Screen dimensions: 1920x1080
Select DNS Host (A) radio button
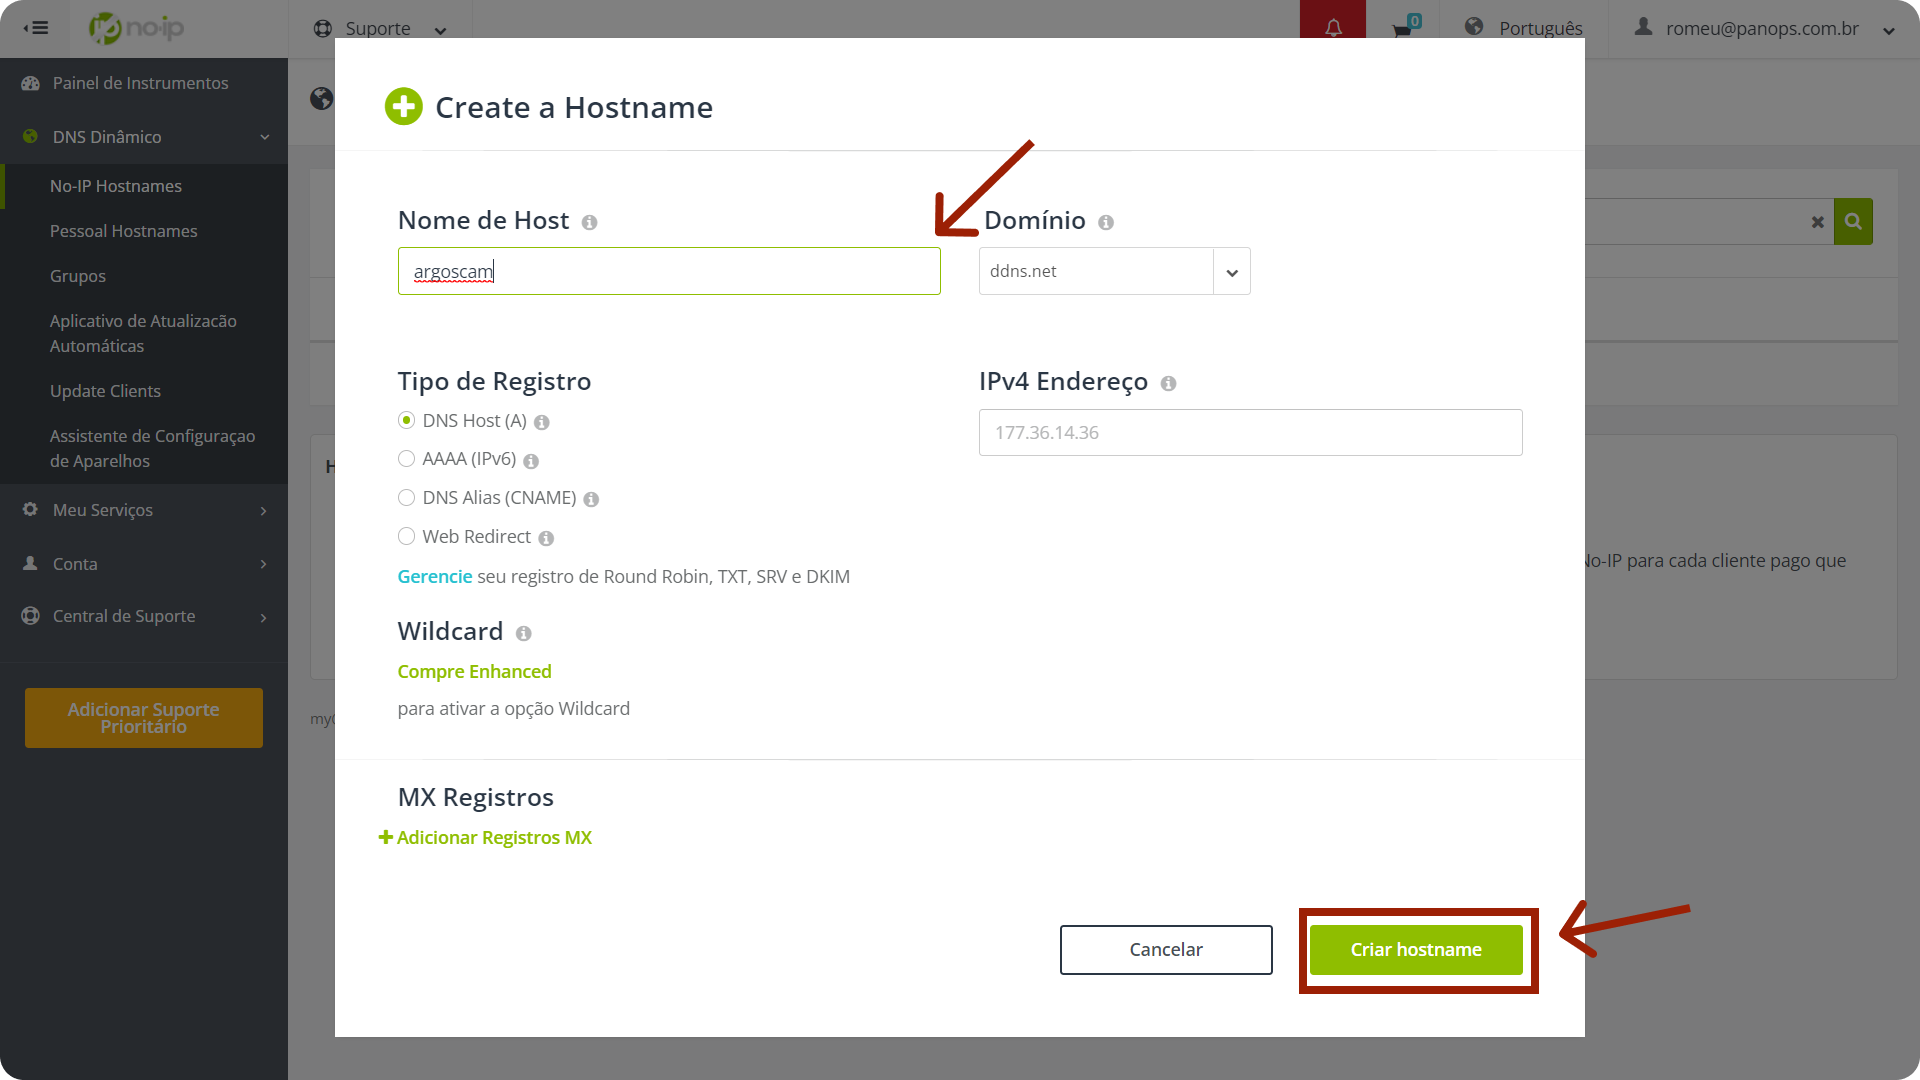pos(406,421)
